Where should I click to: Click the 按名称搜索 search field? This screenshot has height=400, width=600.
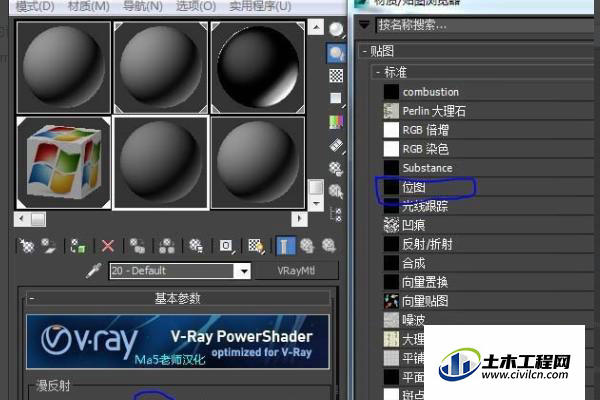coord(486,25)
